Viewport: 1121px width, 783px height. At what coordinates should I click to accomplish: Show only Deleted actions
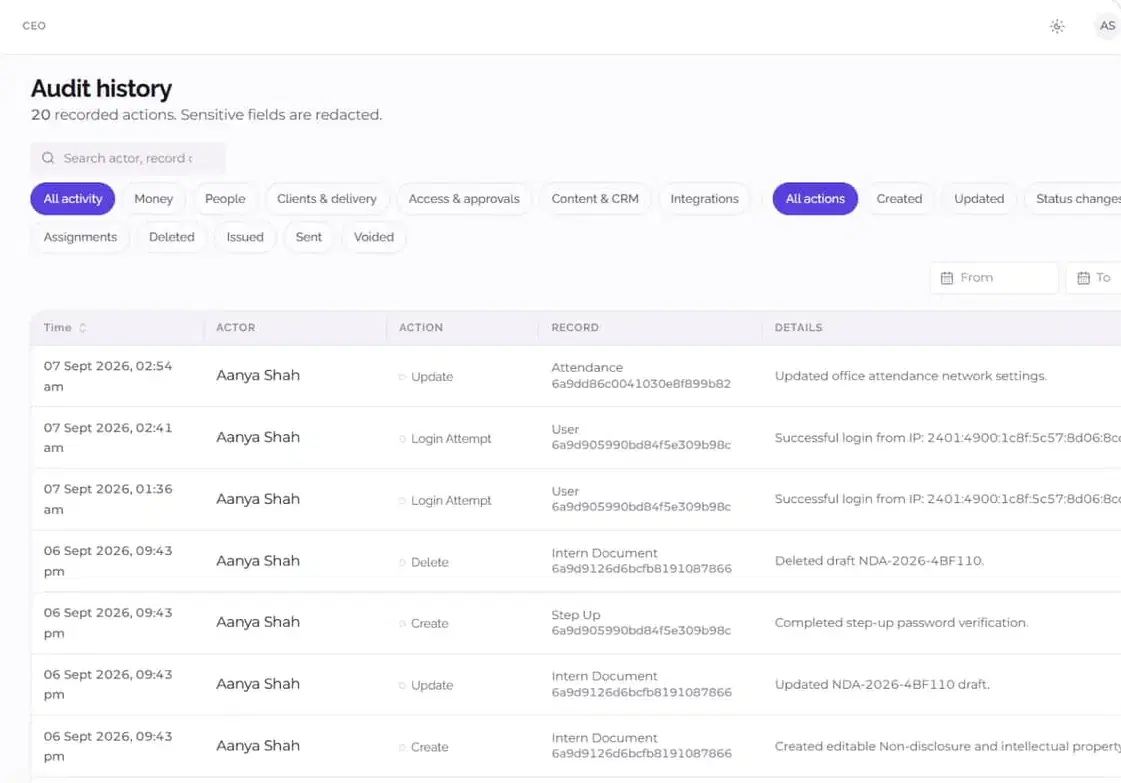pyautogui.click(x=172, y=237)
